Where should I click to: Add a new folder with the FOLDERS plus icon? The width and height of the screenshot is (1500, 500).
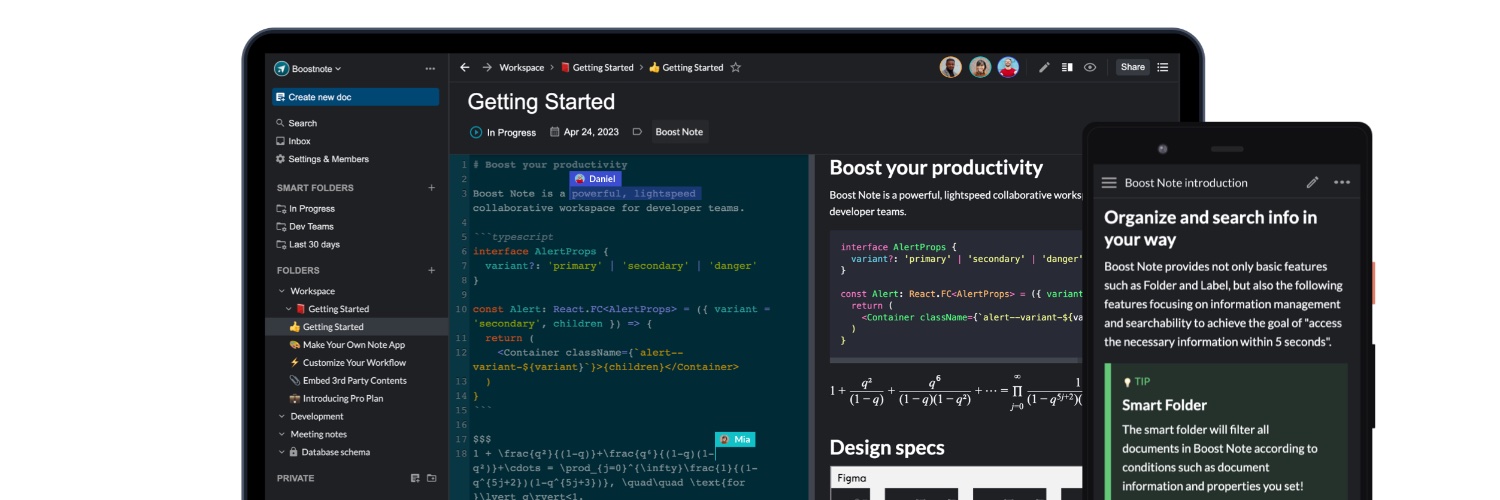tap(432, 270)
